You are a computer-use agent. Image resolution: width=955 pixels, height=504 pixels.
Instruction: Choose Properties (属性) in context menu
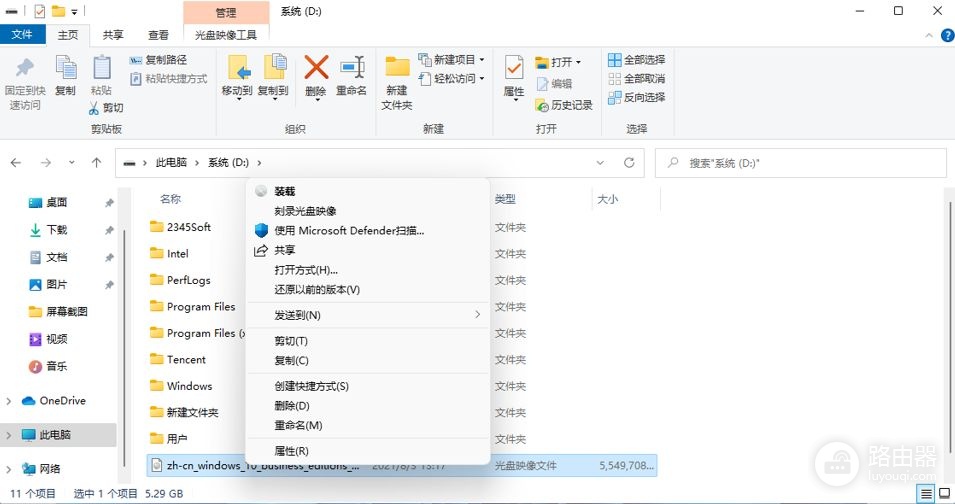tap(368, 451)
